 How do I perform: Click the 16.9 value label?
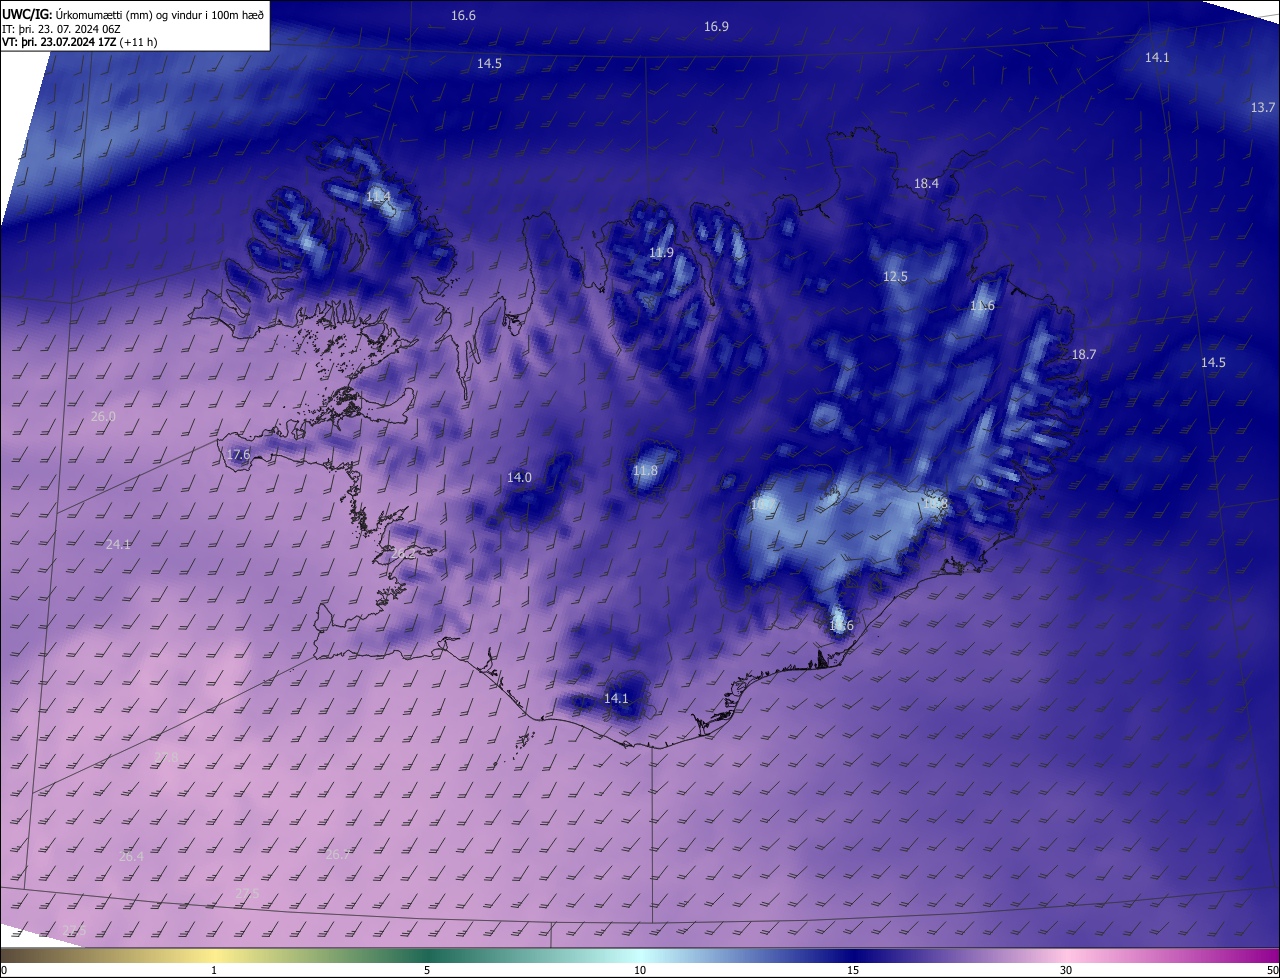point(716,27)
